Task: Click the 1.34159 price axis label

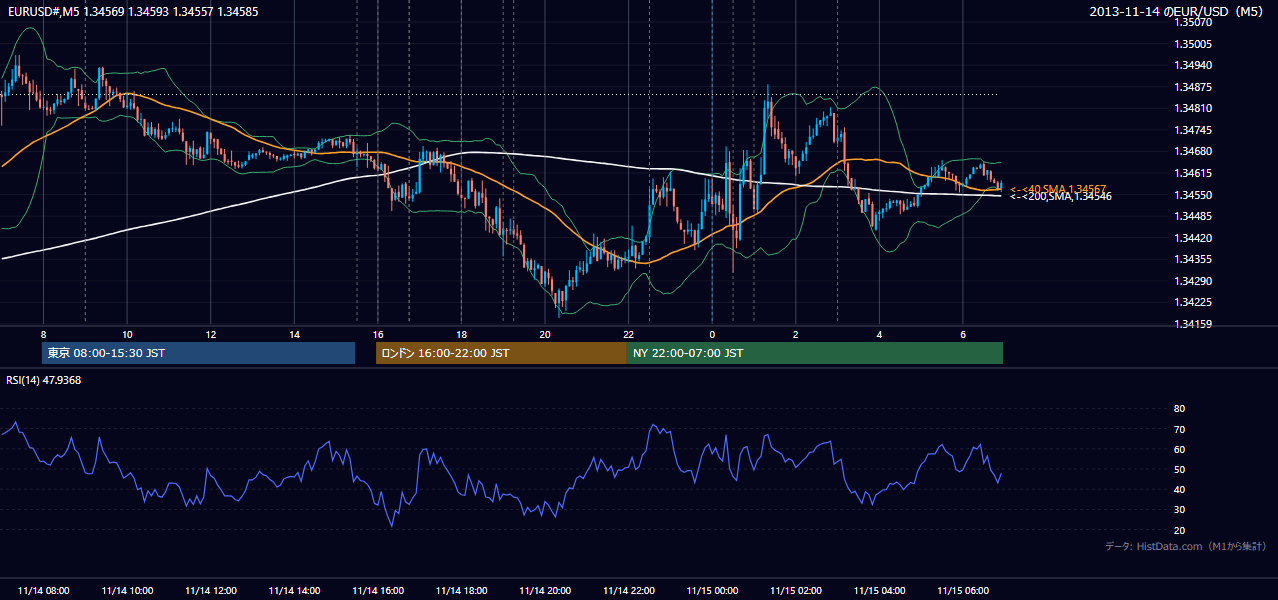Action: click(1192, 324)
